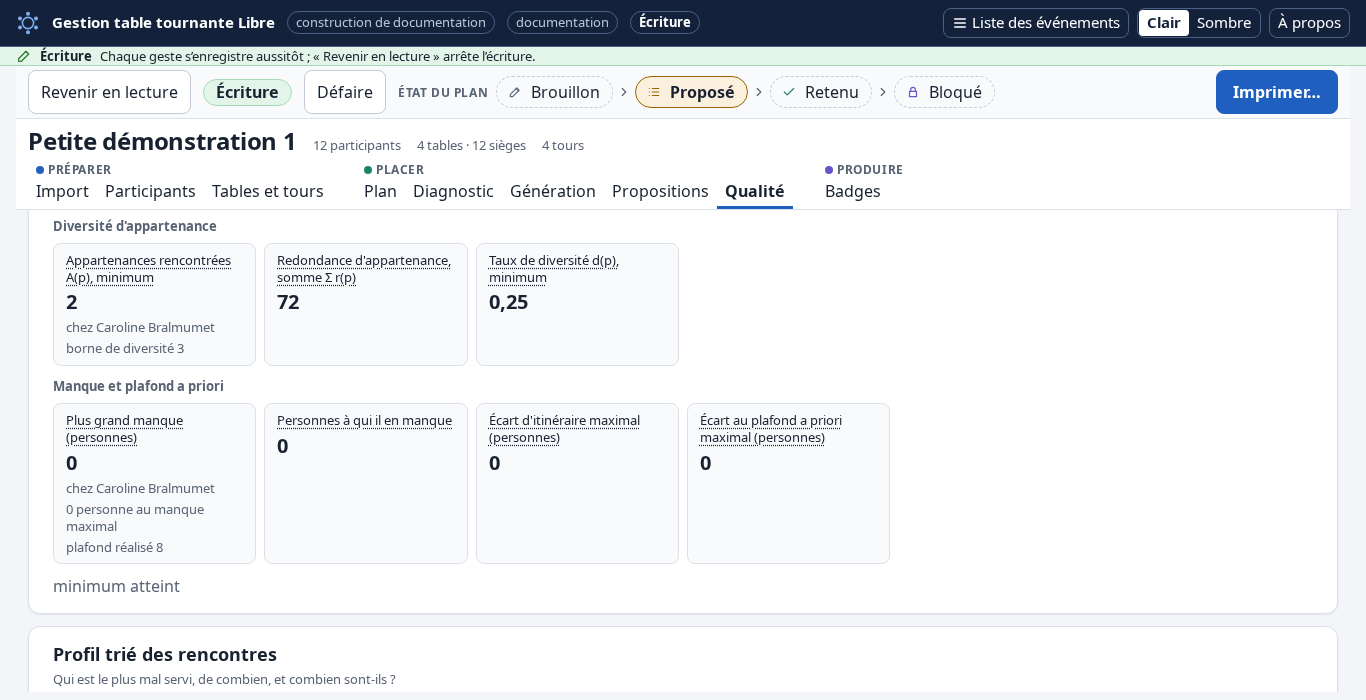Click the pencil icon in Brouillon state
This screenshot has height=700, width=1366.
coord(515,92)
